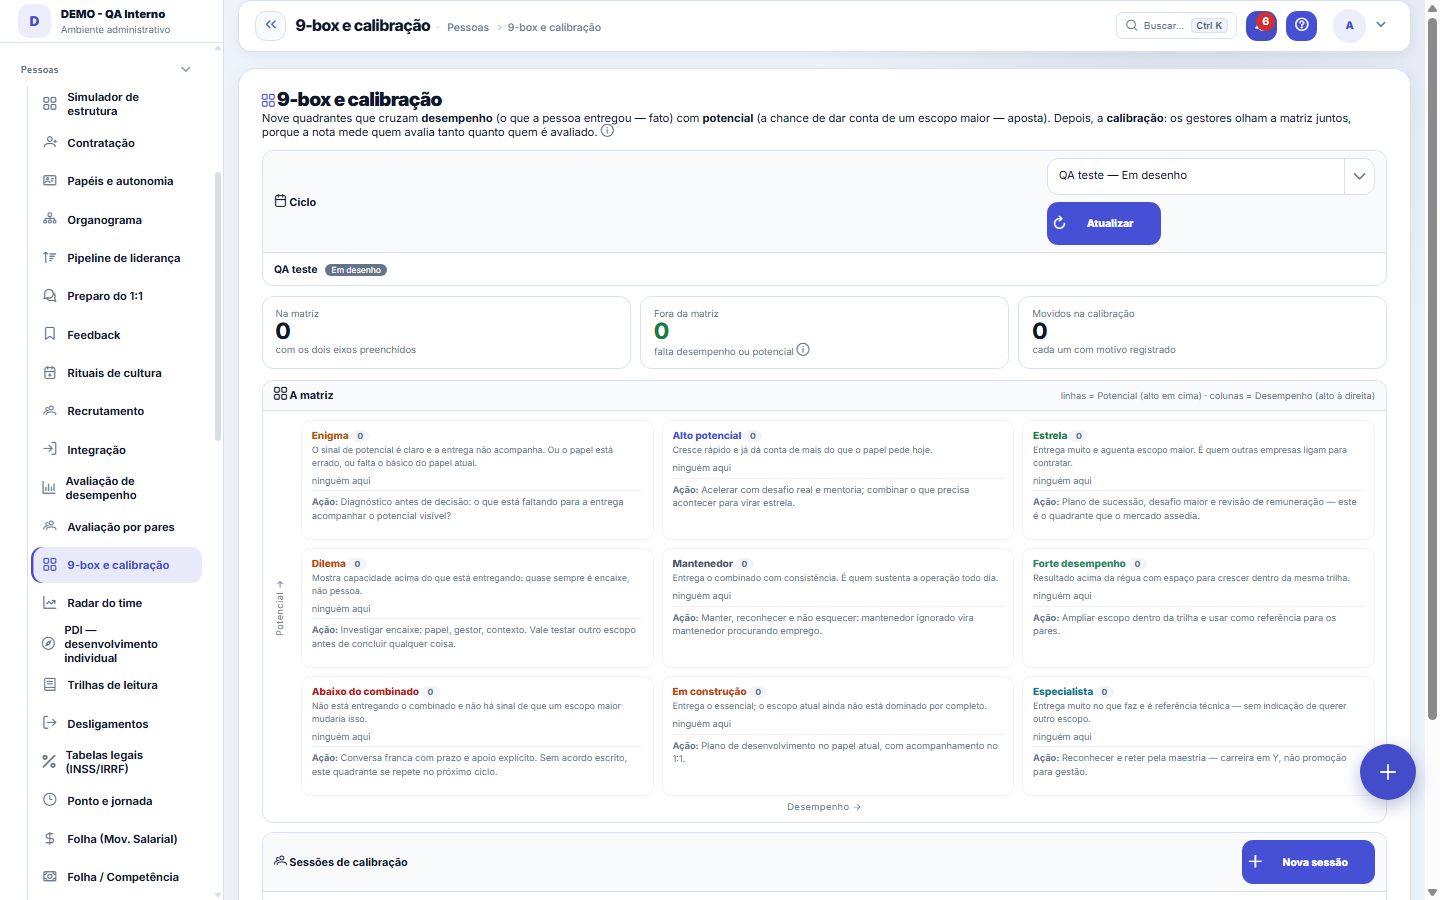The image size is (1440, 900).
Task: Click the Pipeline de liderança sidebar icon
Action: (50, 258)
